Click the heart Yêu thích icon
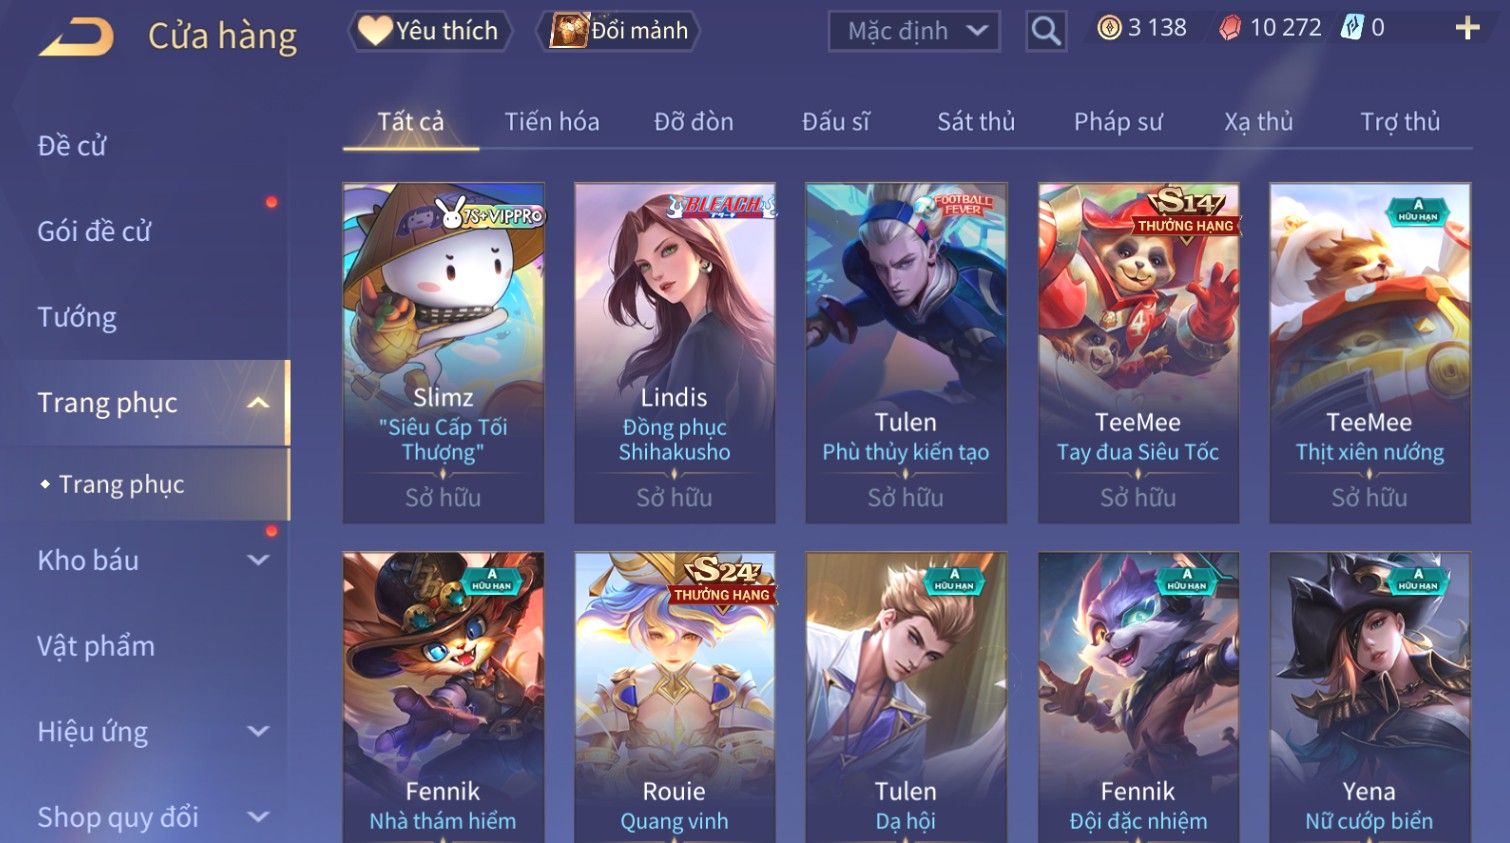This screenshot has width=1510, height=843. click(375, 30)
